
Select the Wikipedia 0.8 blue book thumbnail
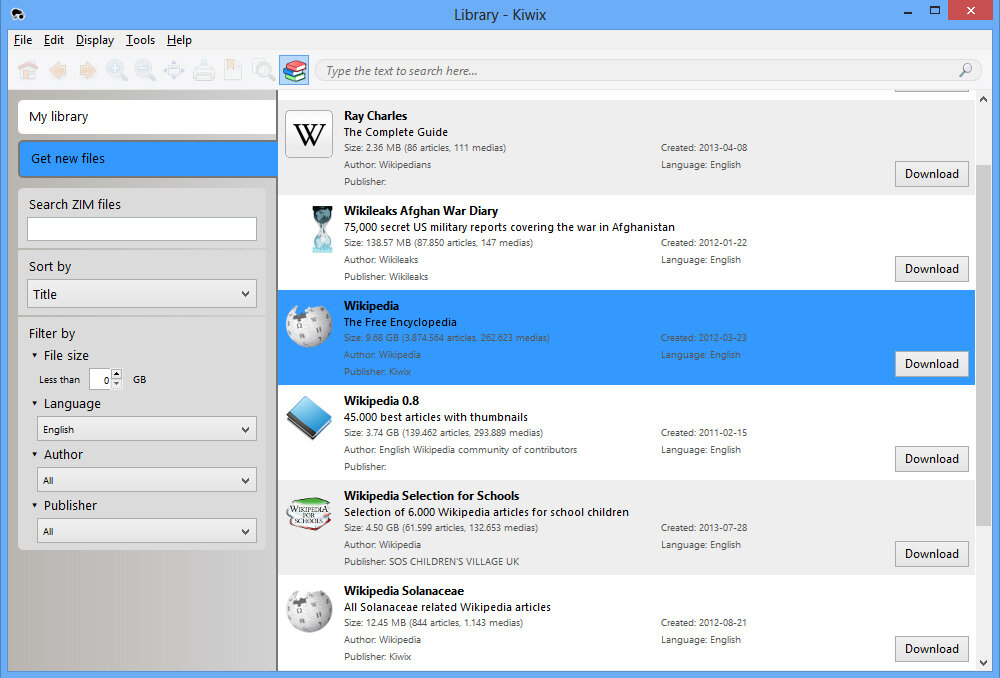pos(309,418)
